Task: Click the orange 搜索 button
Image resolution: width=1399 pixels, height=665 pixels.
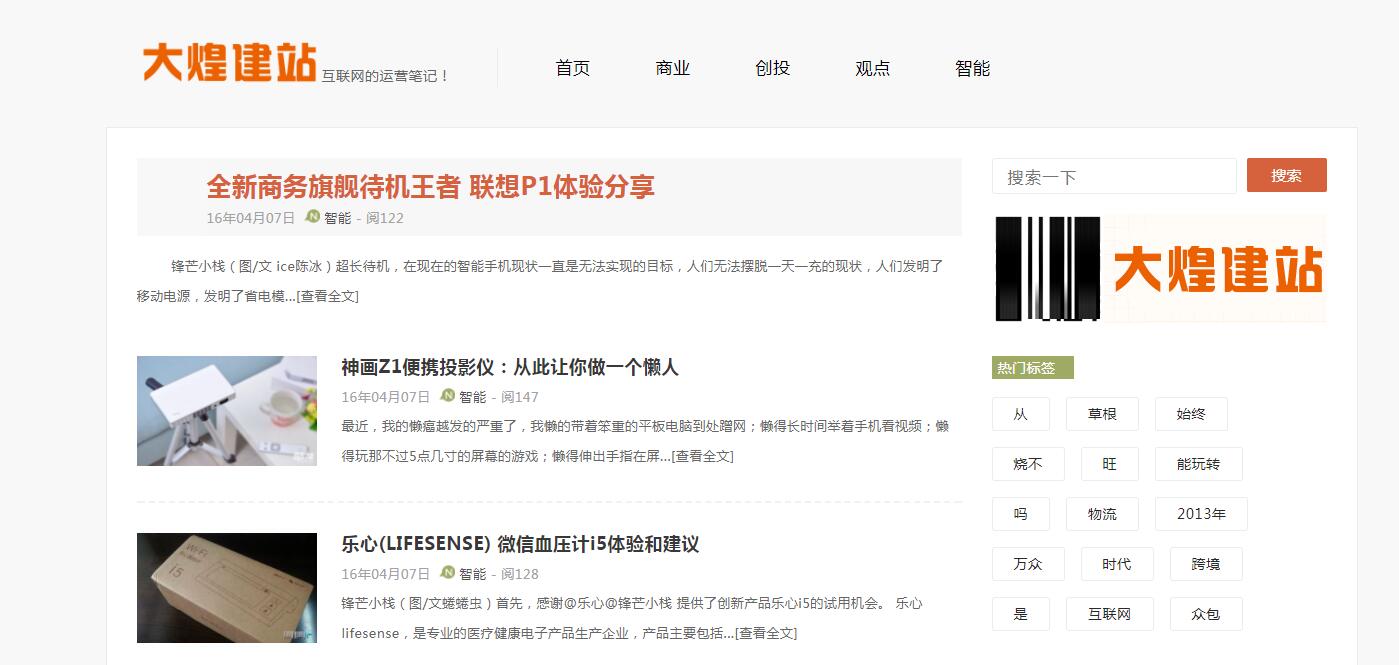Action: [x=1287, y=175]
